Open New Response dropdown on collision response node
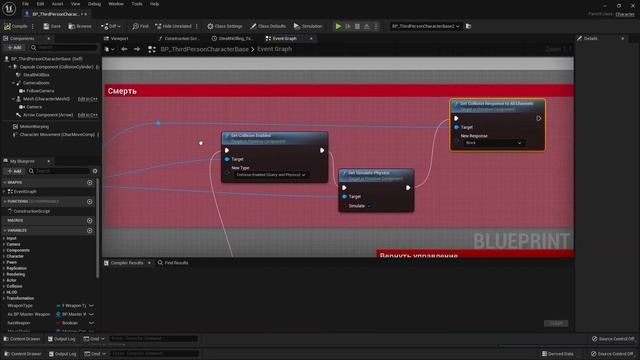 point(494,143)
